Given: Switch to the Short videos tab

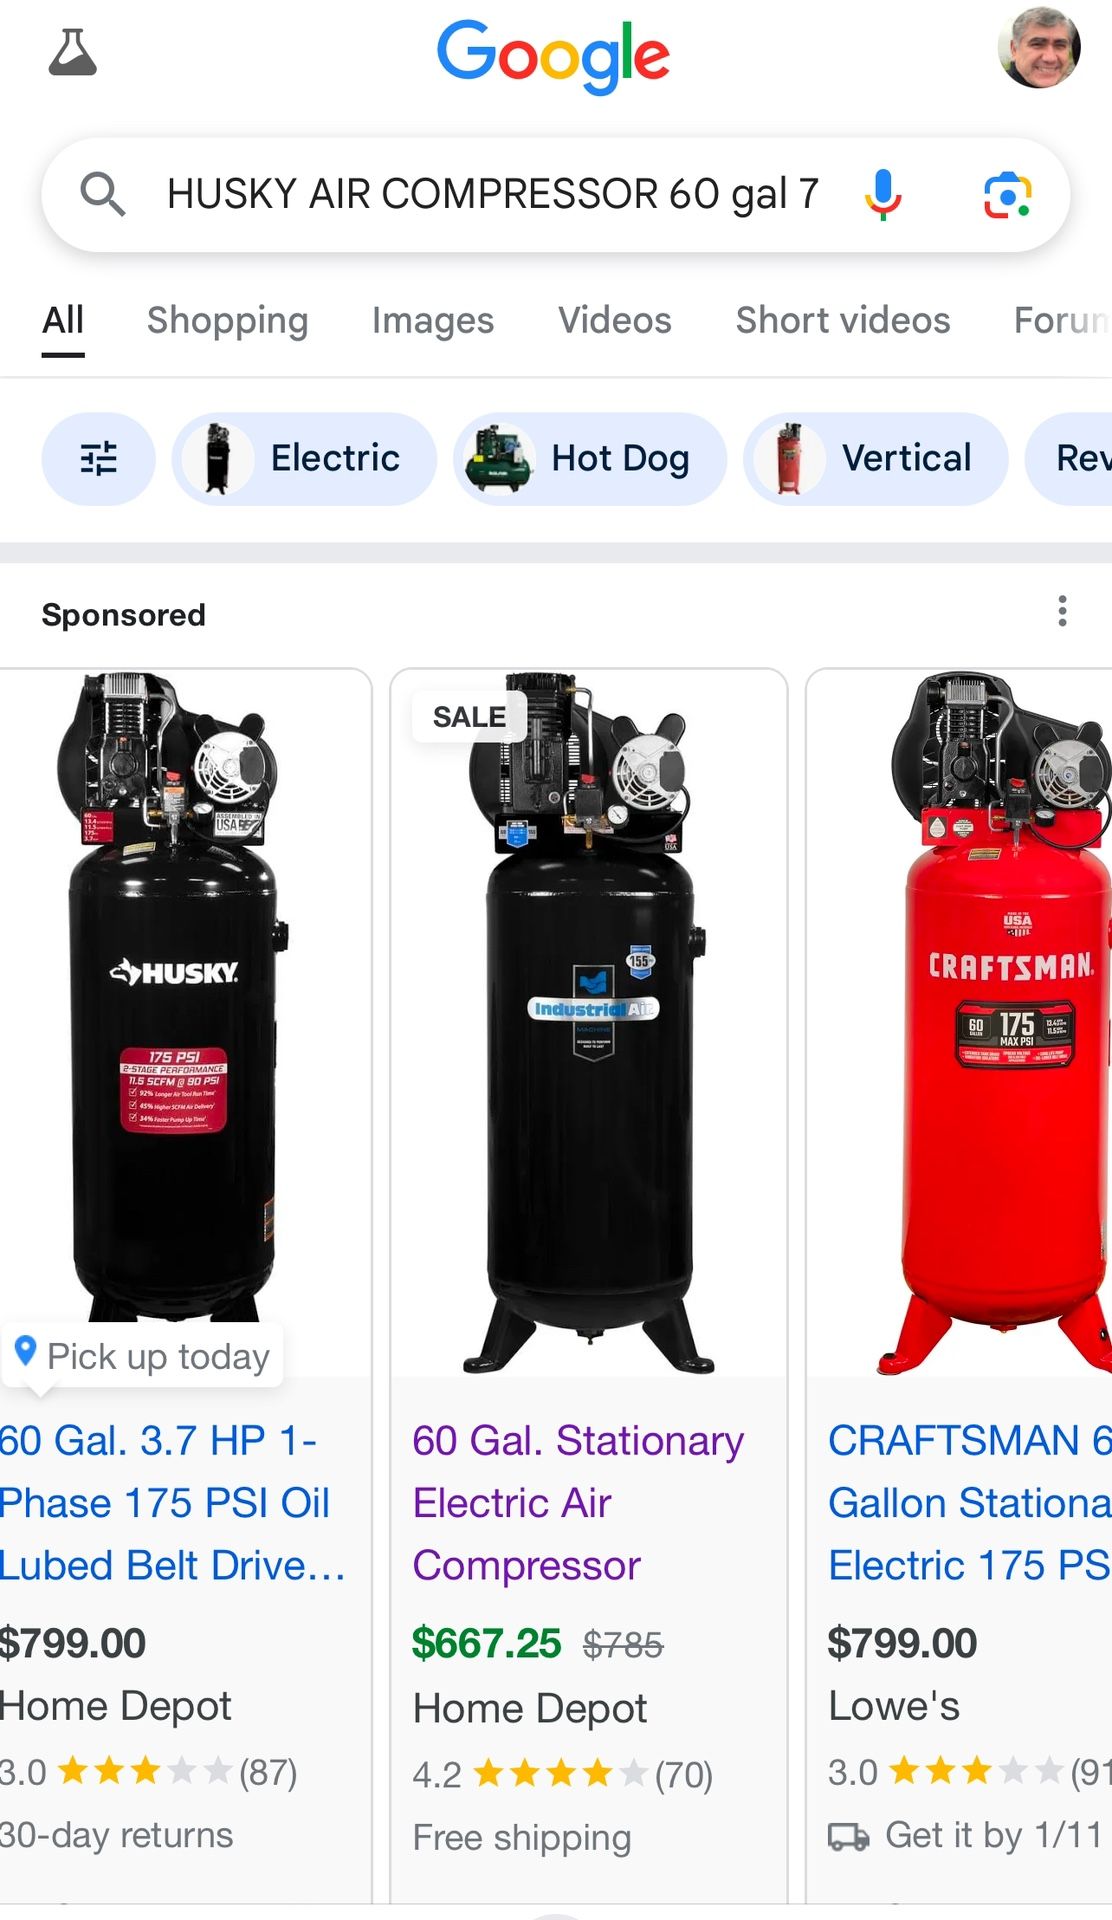Looking at the screenshot, I should click(x=843, y=320).
